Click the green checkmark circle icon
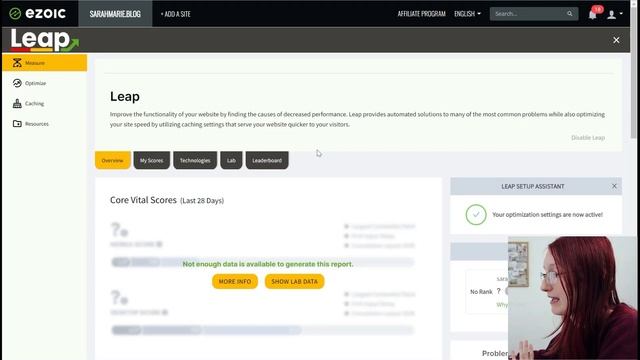 (476, 215)
